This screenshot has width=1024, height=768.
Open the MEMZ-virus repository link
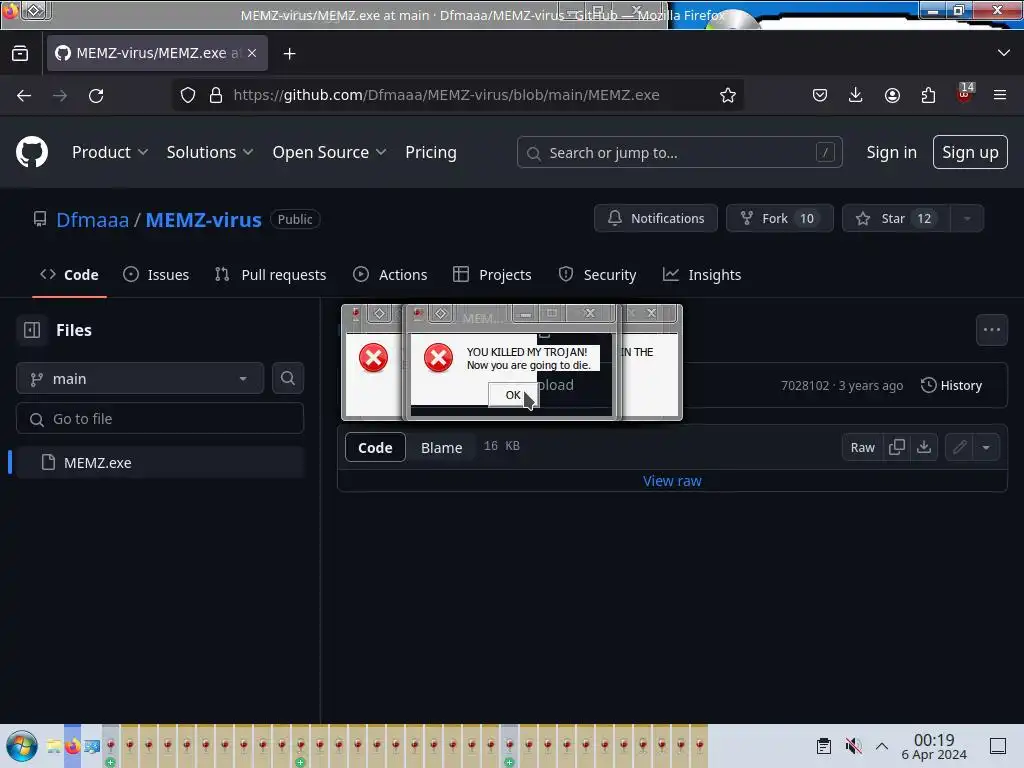[x=203, y=220]
